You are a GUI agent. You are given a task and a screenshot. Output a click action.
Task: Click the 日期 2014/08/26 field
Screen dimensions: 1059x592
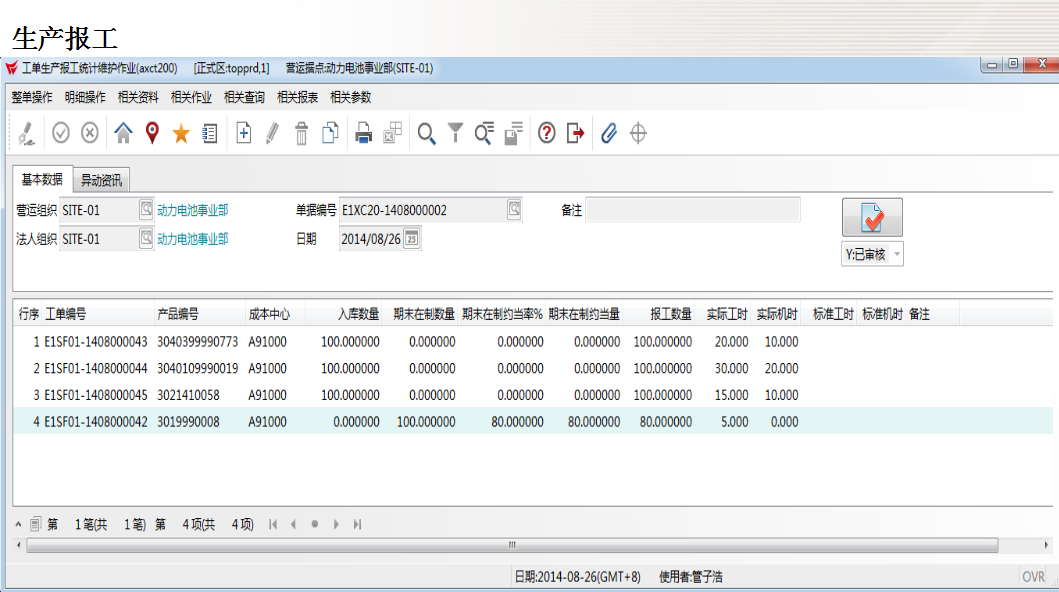[x=371, y=239]
